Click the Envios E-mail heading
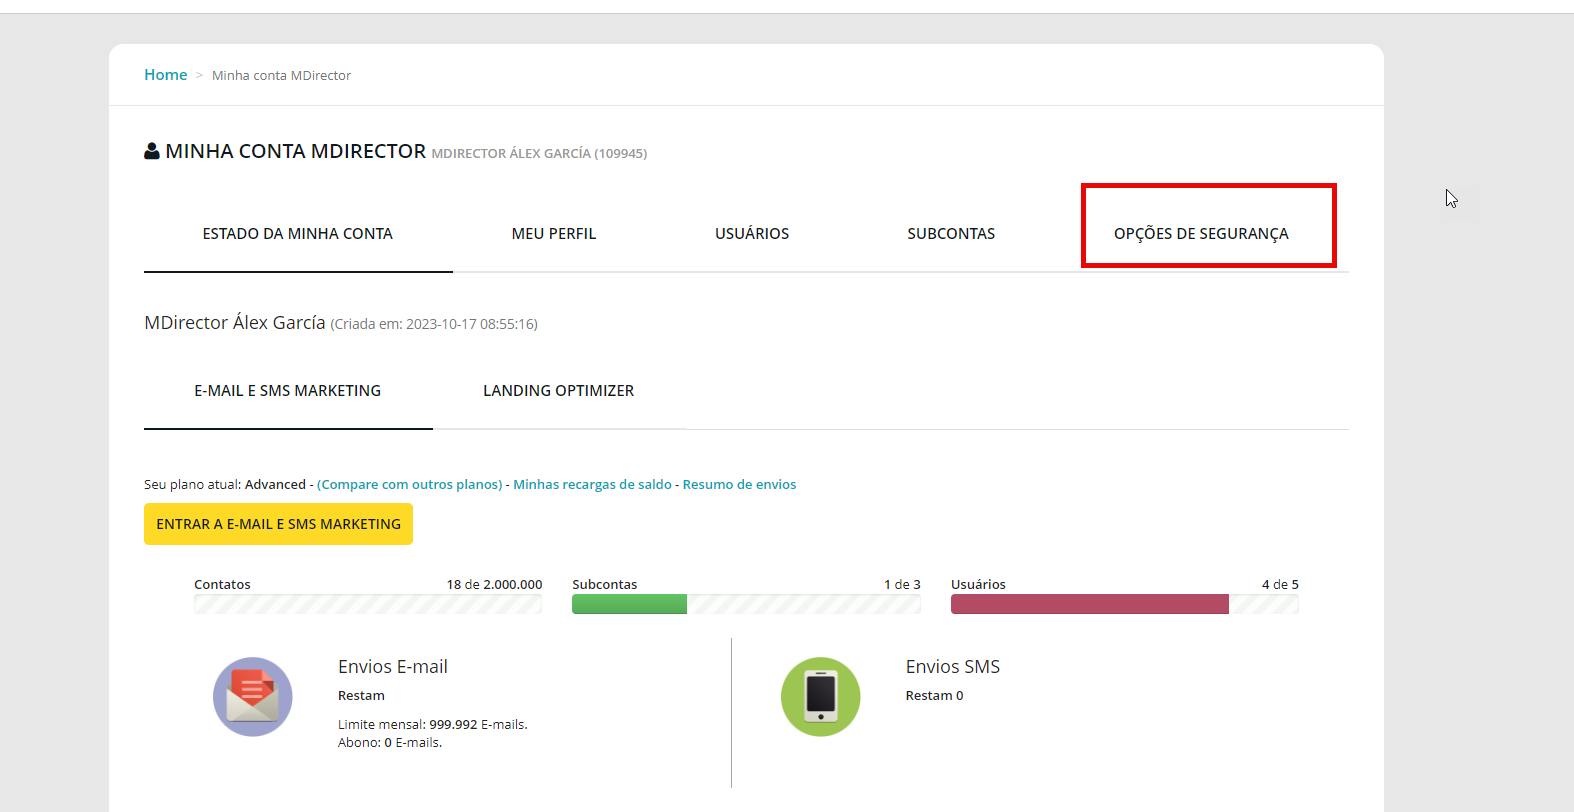Viewport: 1574px width, 812px height. [x=392, y=667]
